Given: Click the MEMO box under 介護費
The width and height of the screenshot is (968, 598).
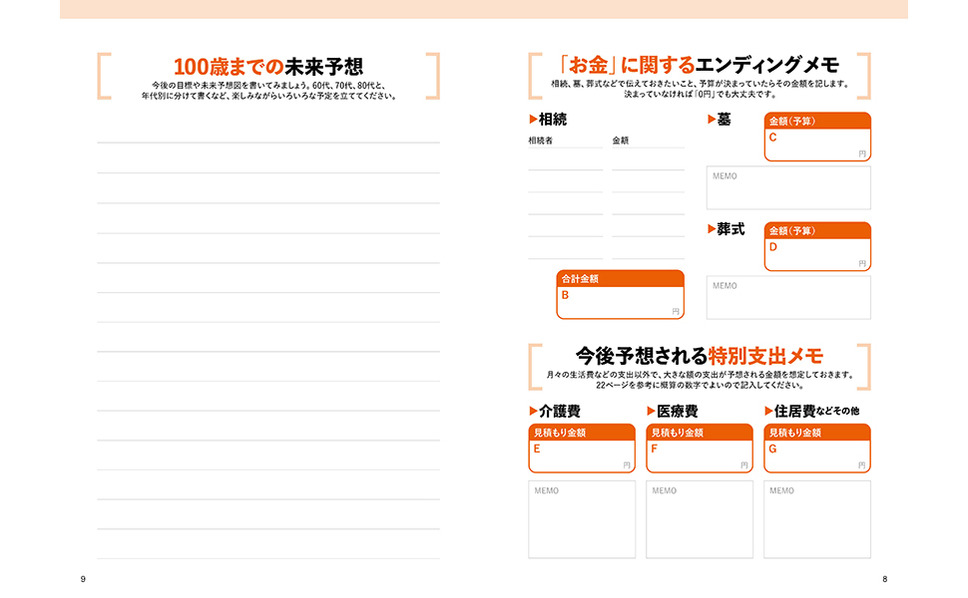Looking at the screenshot, I should click(x=582, y=520).
